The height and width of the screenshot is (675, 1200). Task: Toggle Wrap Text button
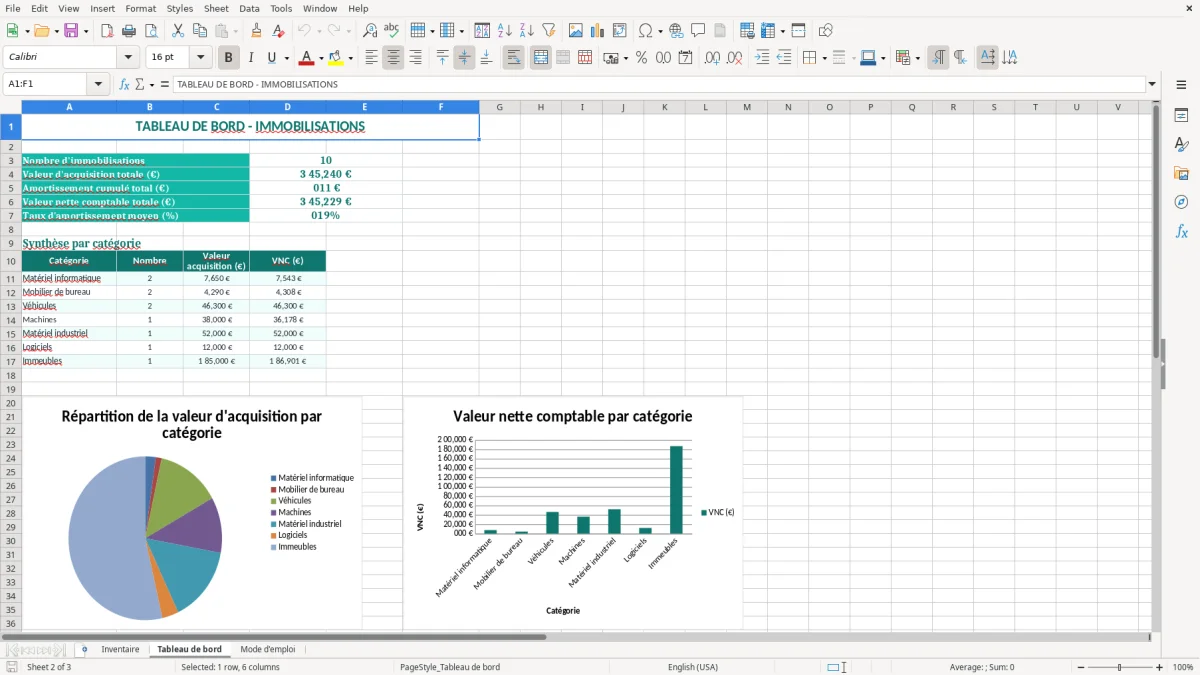(x=513, y=58)
